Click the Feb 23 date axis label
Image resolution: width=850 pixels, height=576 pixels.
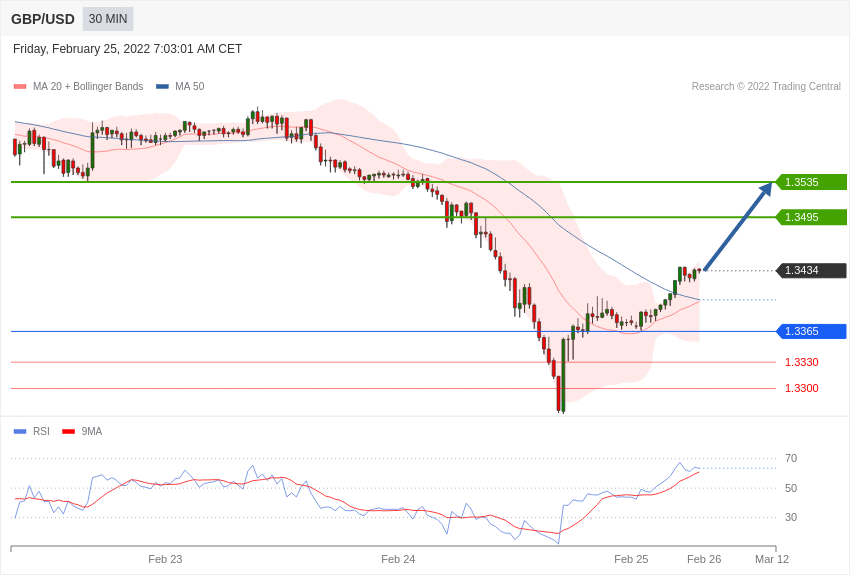(165, 559)
